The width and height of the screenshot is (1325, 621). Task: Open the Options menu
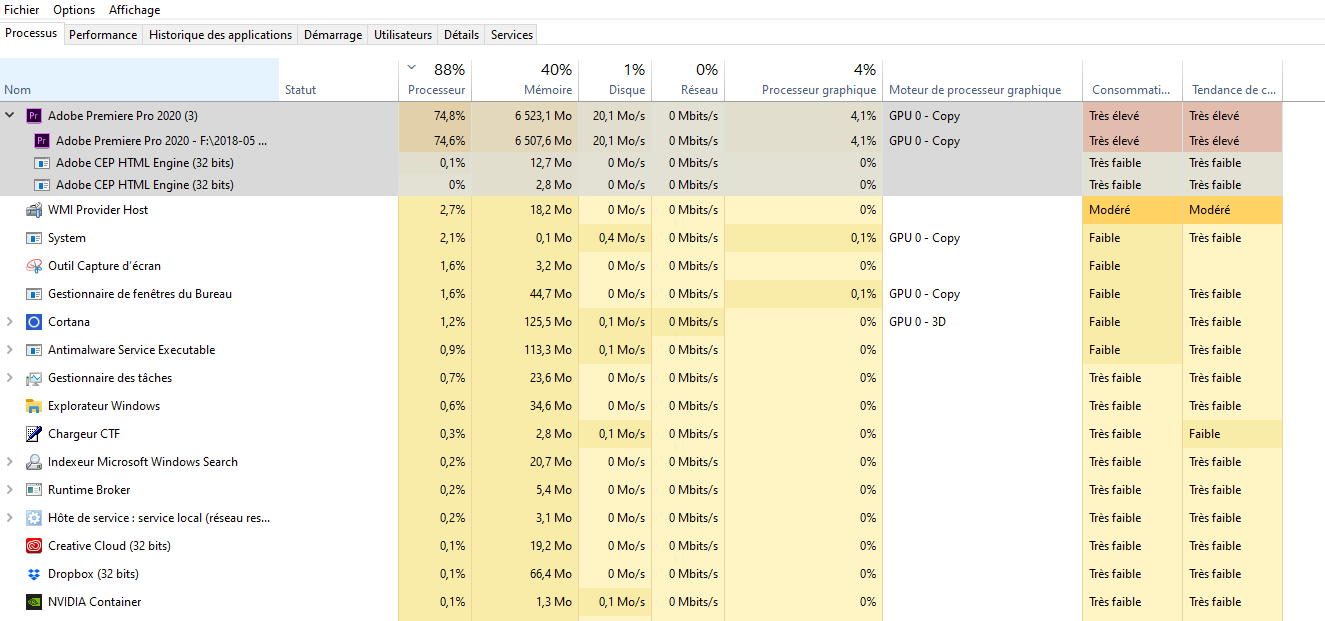click(74, 10)
